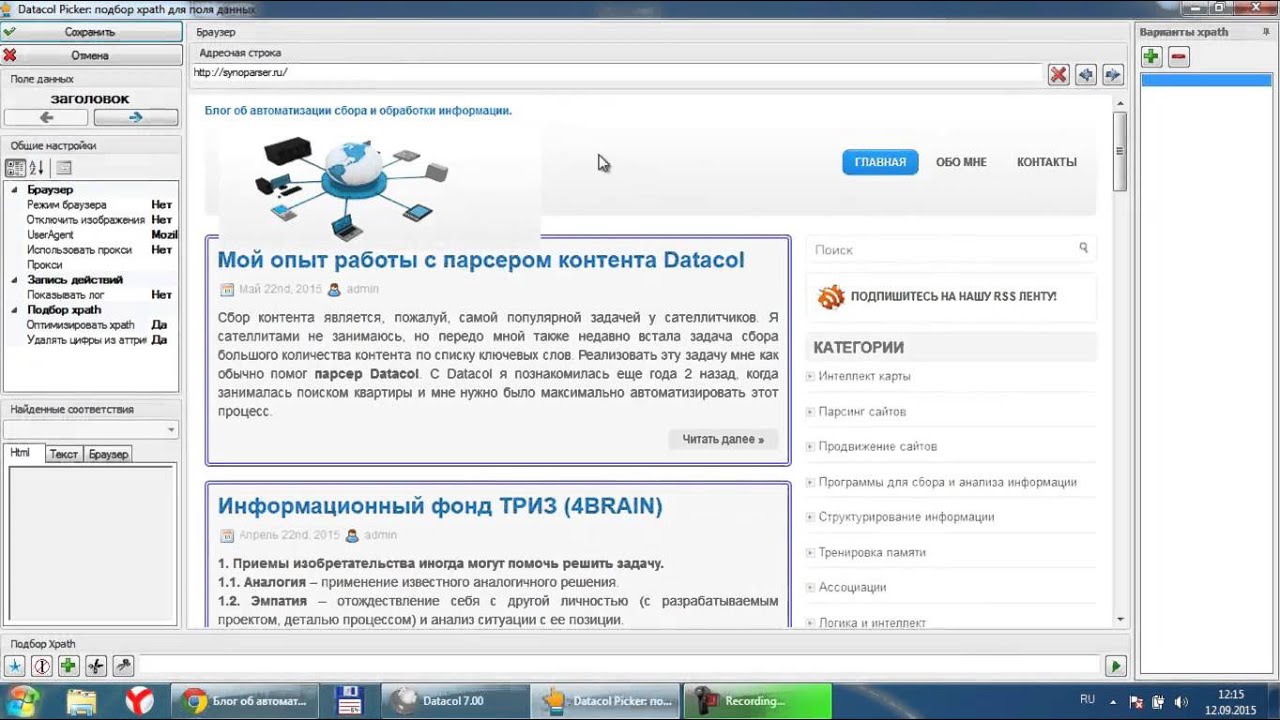1280x720 pixels.
Task: Remove xpath variant with red minus
Action: (x=1179, y=57)
